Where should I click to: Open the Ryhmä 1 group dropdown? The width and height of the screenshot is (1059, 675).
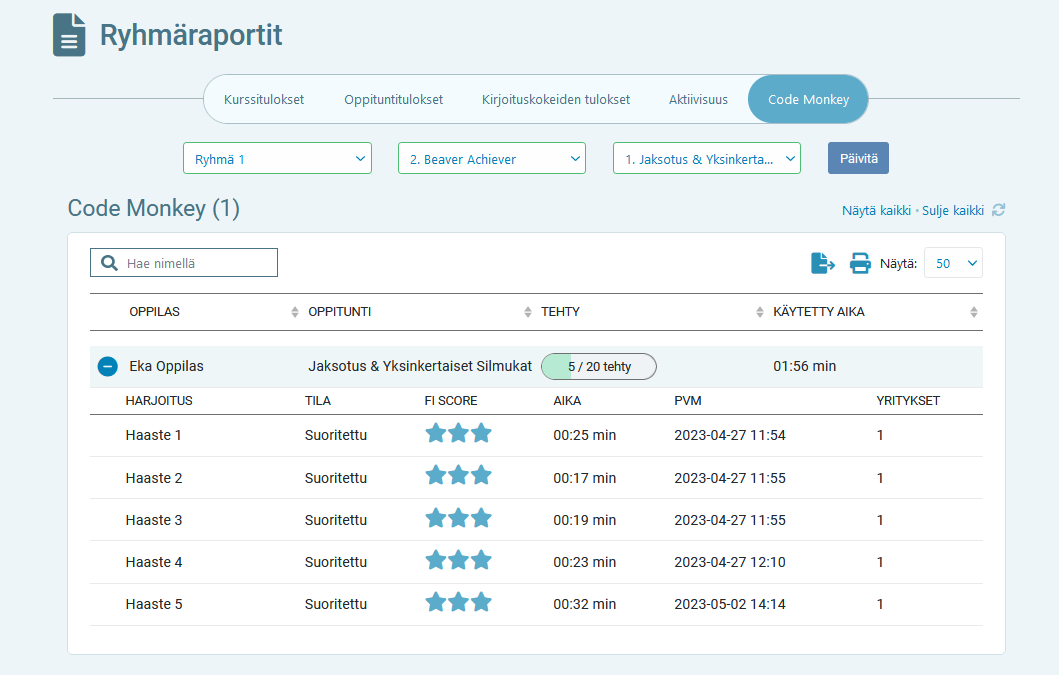[277, 158]
